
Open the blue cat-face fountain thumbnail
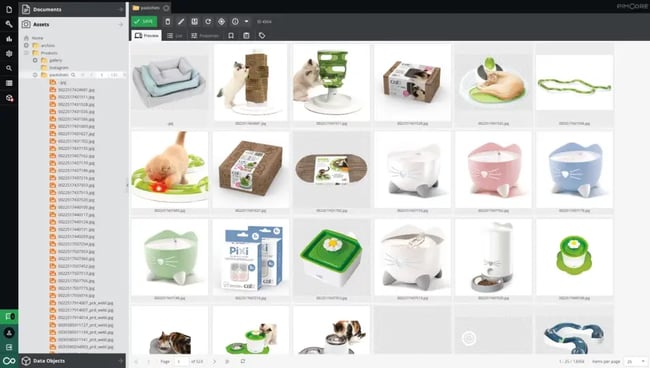click(x=574, y=169)
